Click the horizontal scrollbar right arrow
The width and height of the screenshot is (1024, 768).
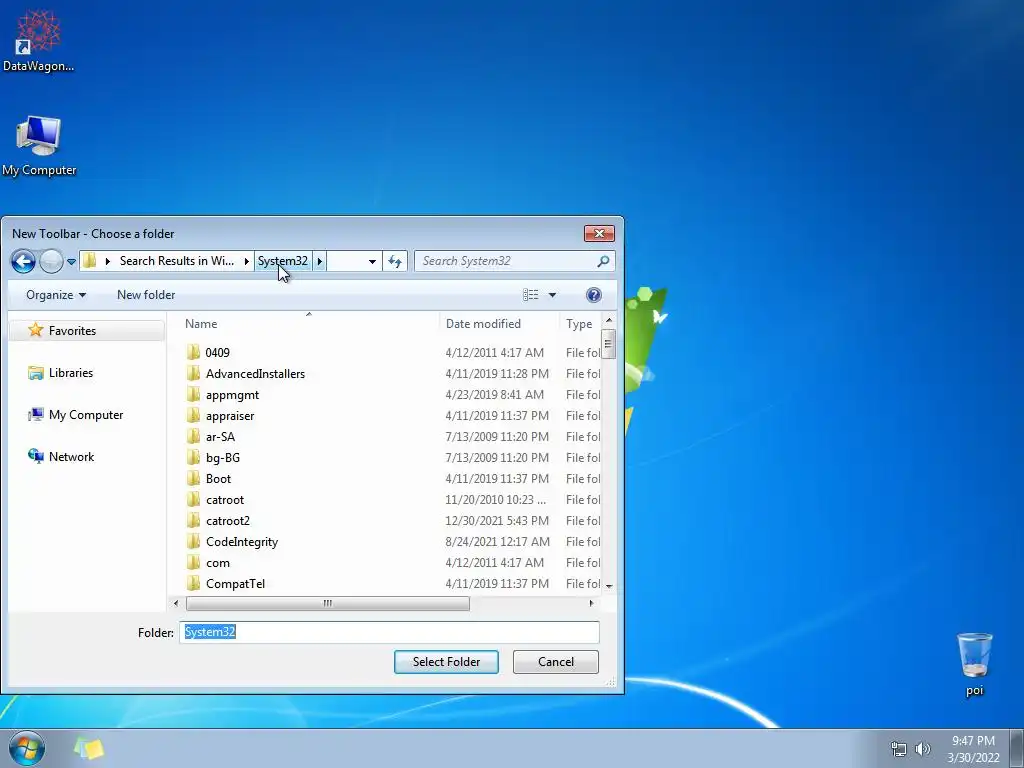(591, 603)
